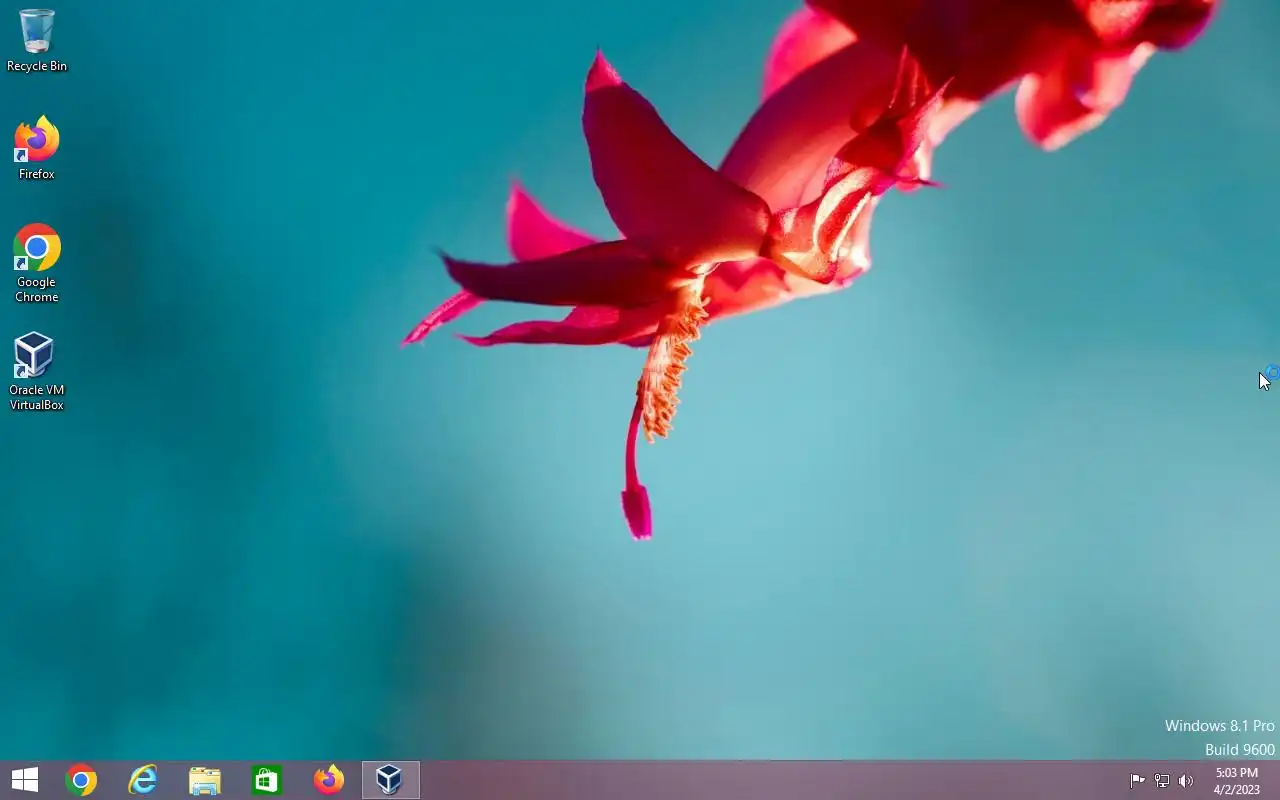
Task: Select the Oracle VM VirtualBox desktop shortcut
Action: [37, 371]
